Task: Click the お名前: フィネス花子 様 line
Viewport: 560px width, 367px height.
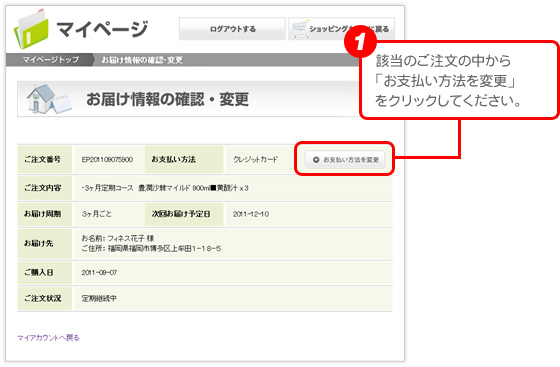Action: coord(118,238)
